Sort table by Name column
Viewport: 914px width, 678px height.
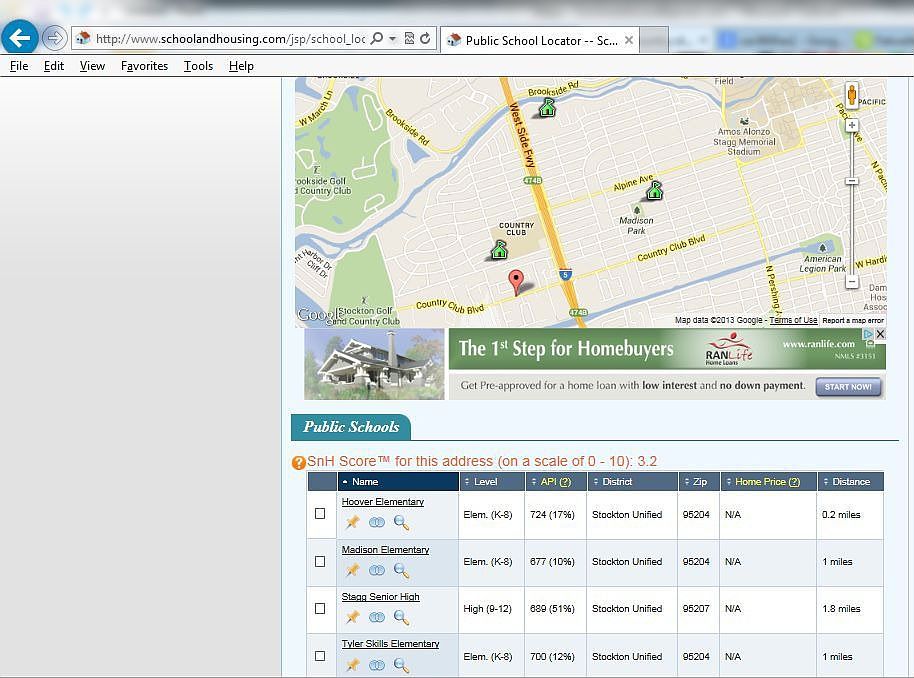click(x=398, y=482)
